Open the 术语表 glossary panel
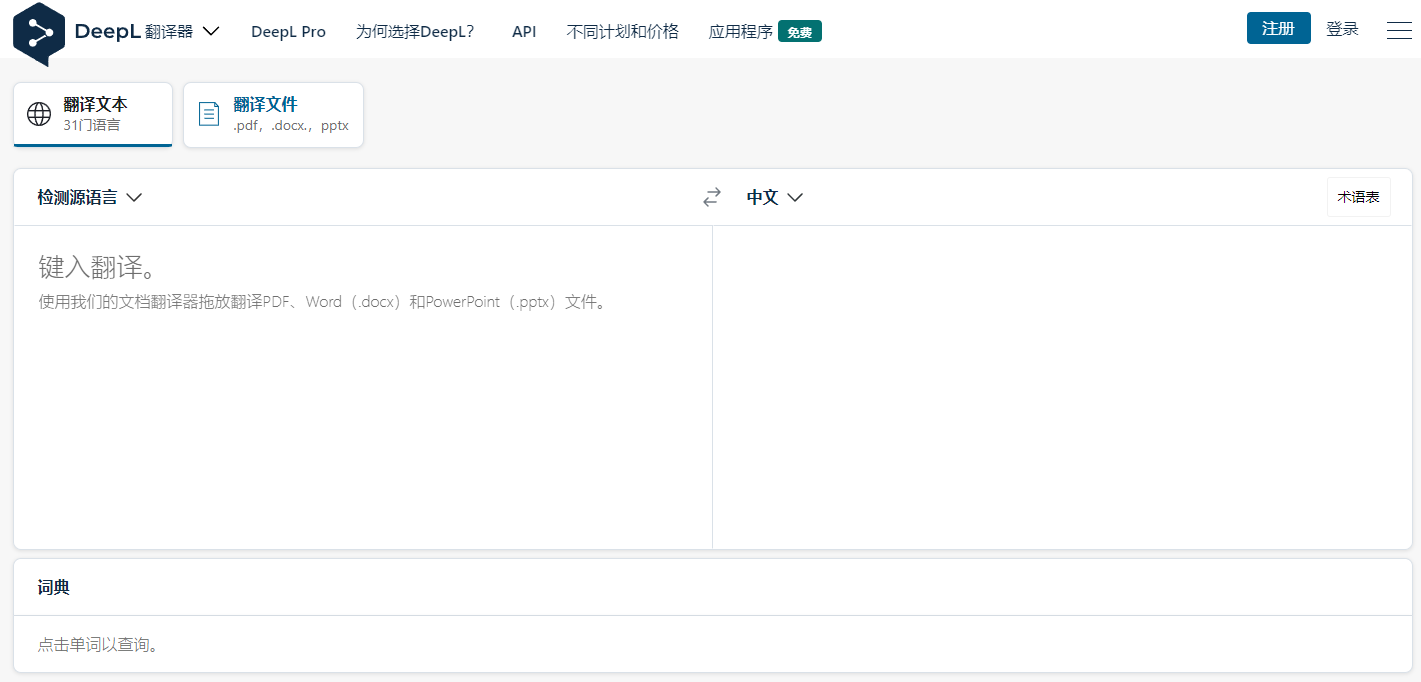 (1358, 197)
